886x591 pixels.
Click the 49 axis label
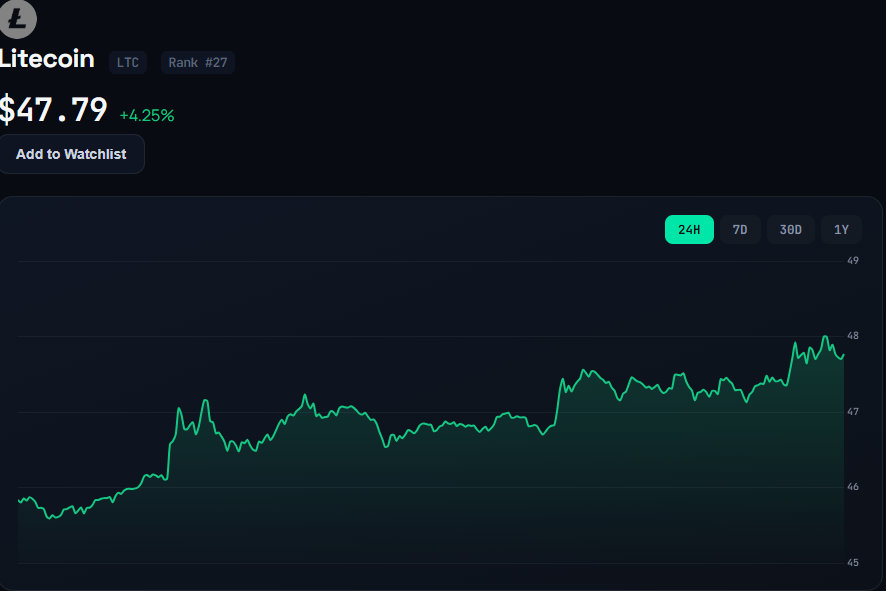point(853,260)
